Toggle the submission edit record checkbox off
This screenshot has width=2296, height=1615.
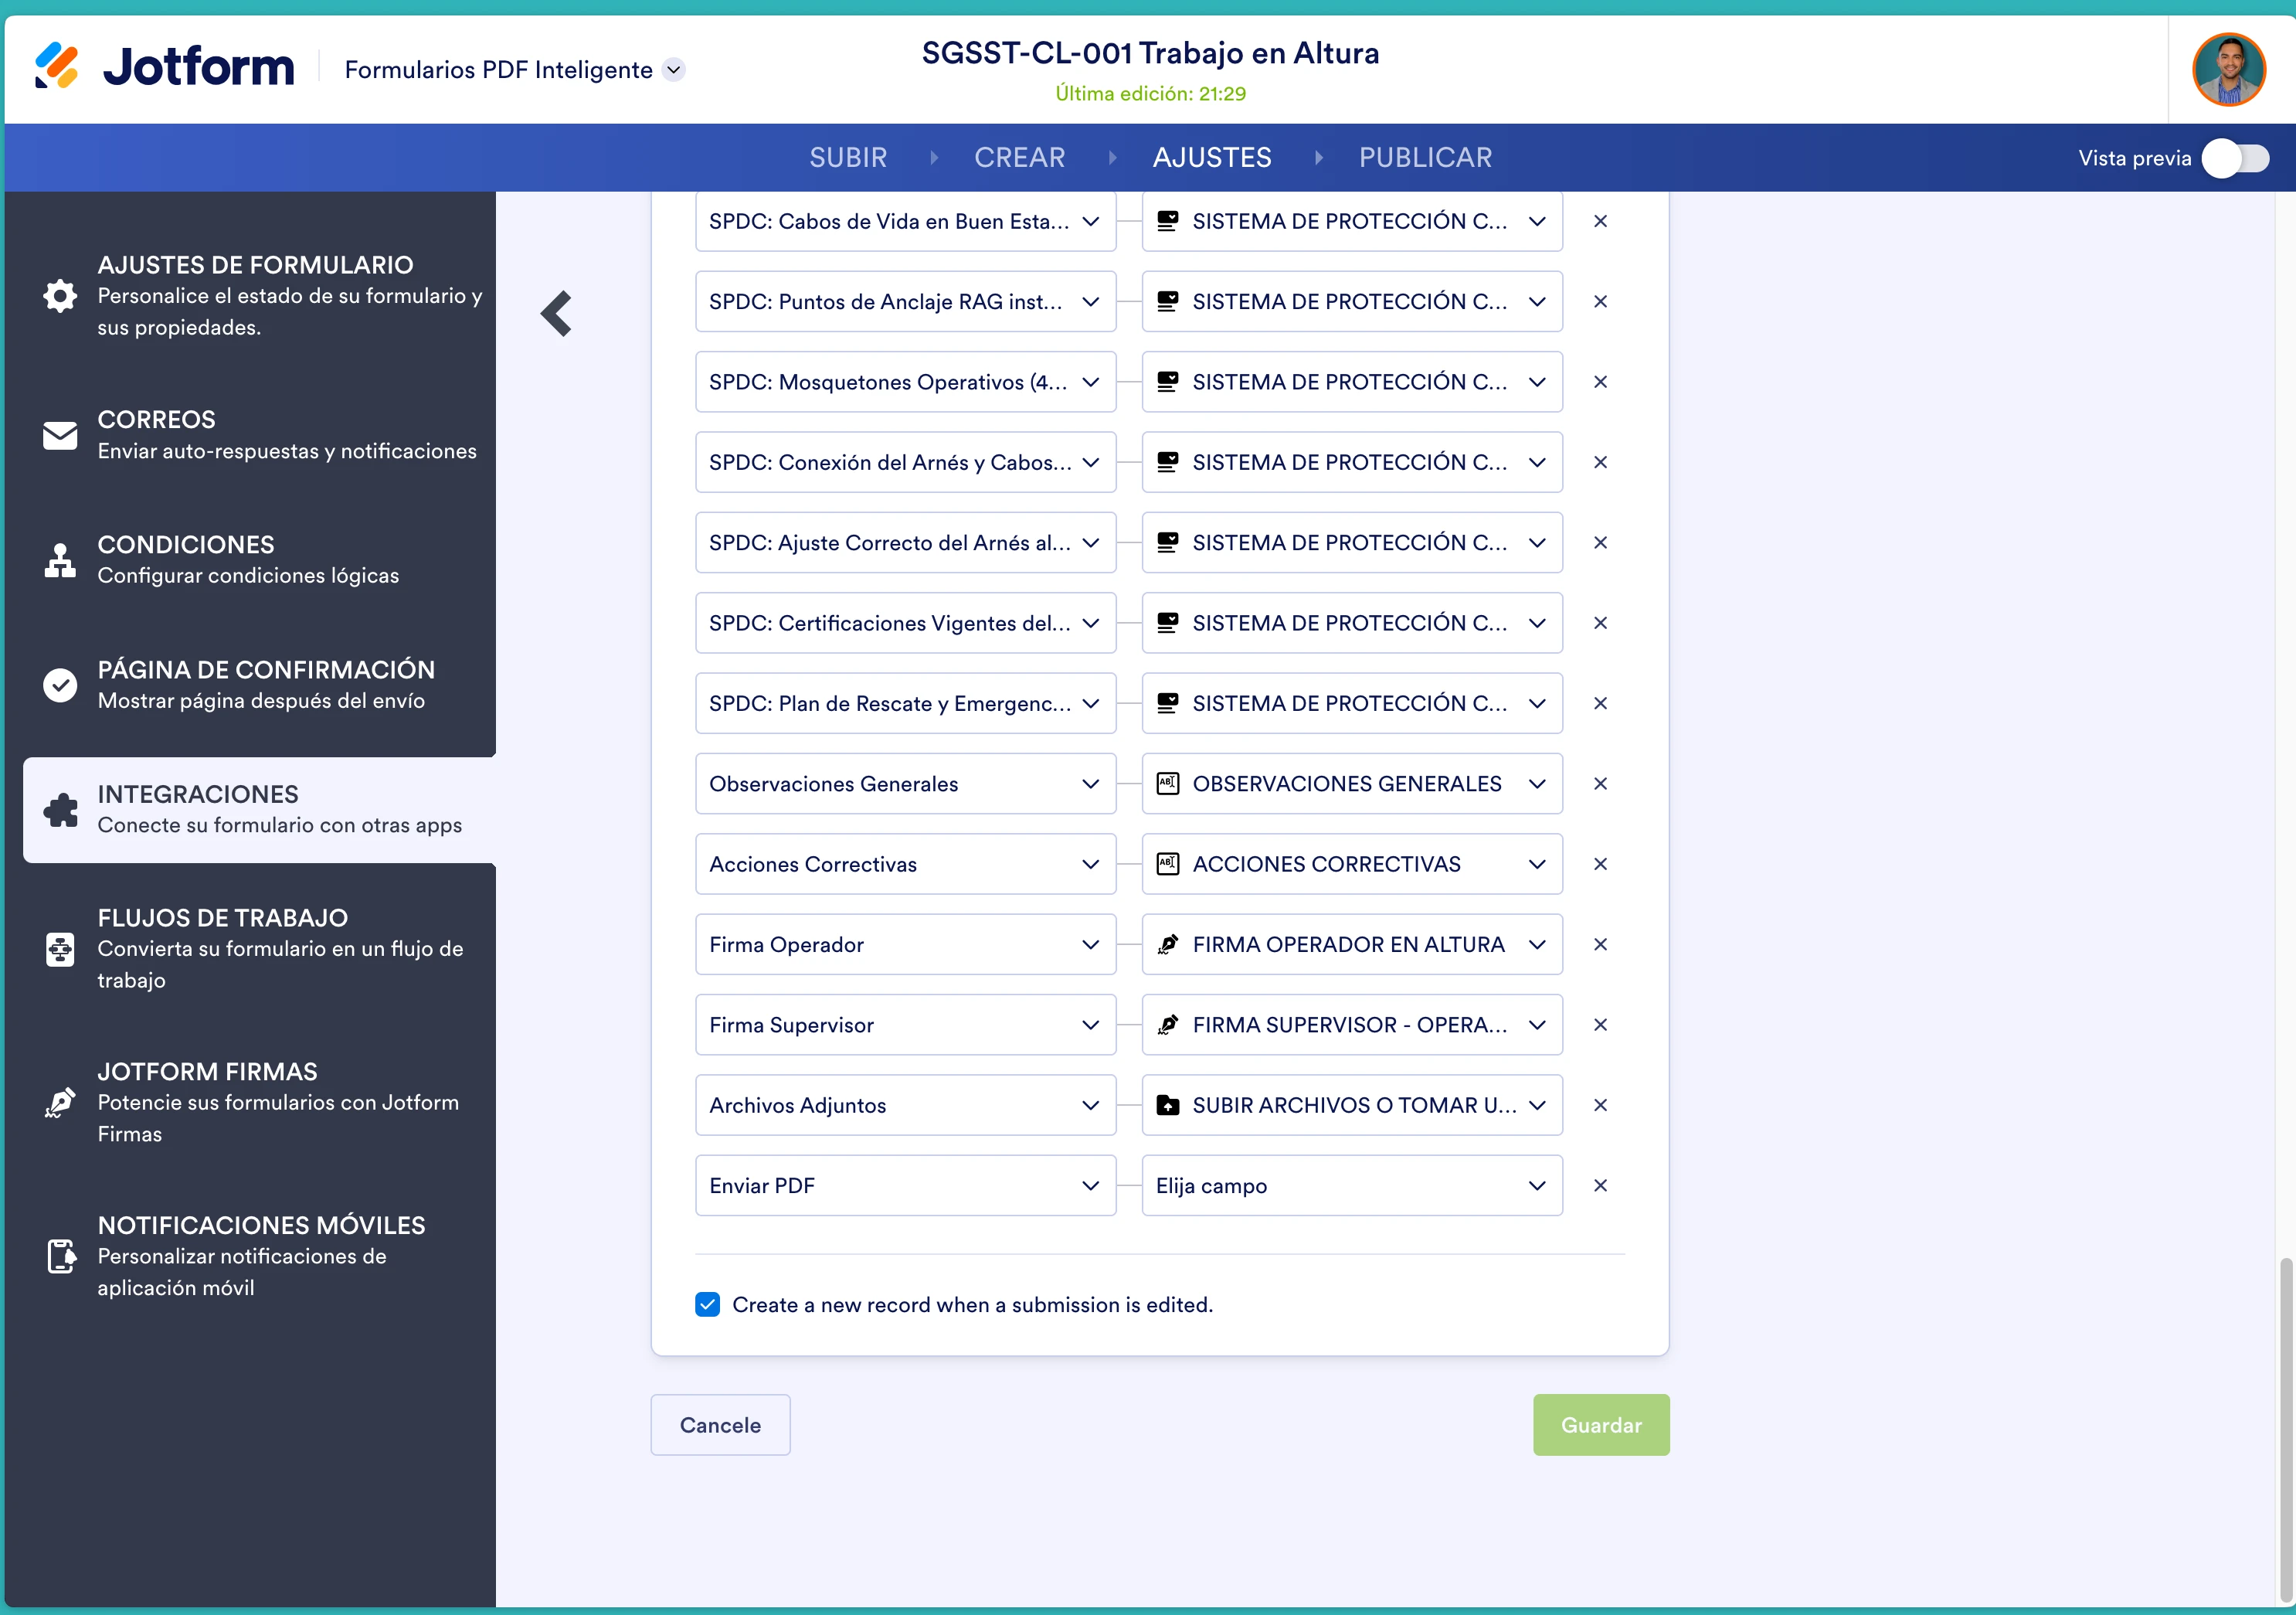(x=708, y=1304)
